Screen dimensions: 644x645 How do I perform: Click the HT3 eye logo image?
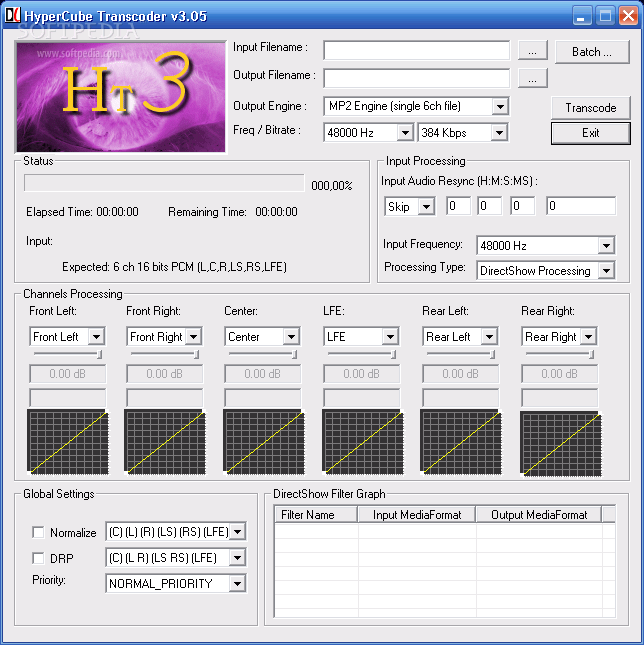point(120,97)
